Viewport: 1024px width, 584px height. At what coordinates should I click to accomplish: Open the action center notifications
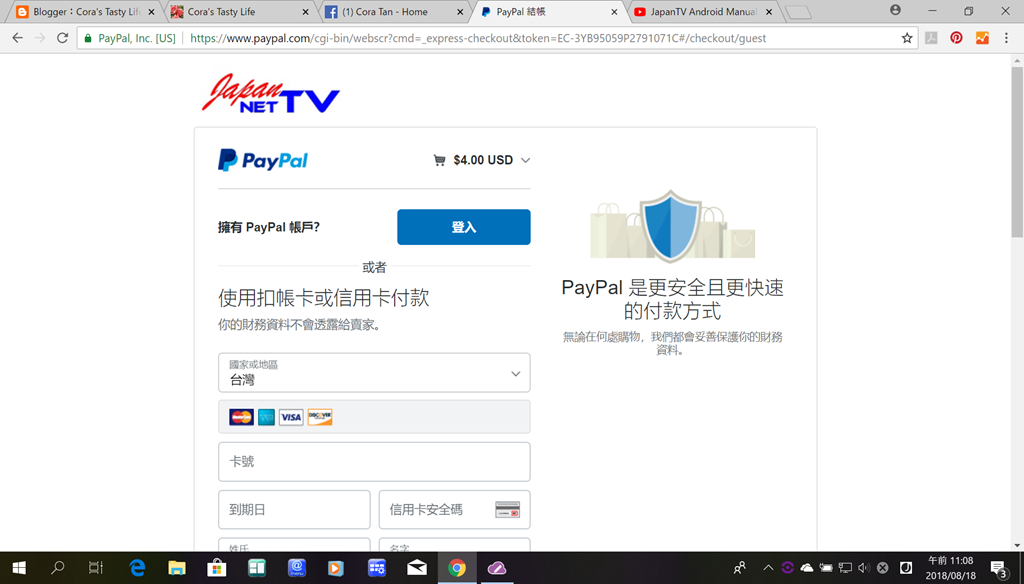click(x=999, y=568)
